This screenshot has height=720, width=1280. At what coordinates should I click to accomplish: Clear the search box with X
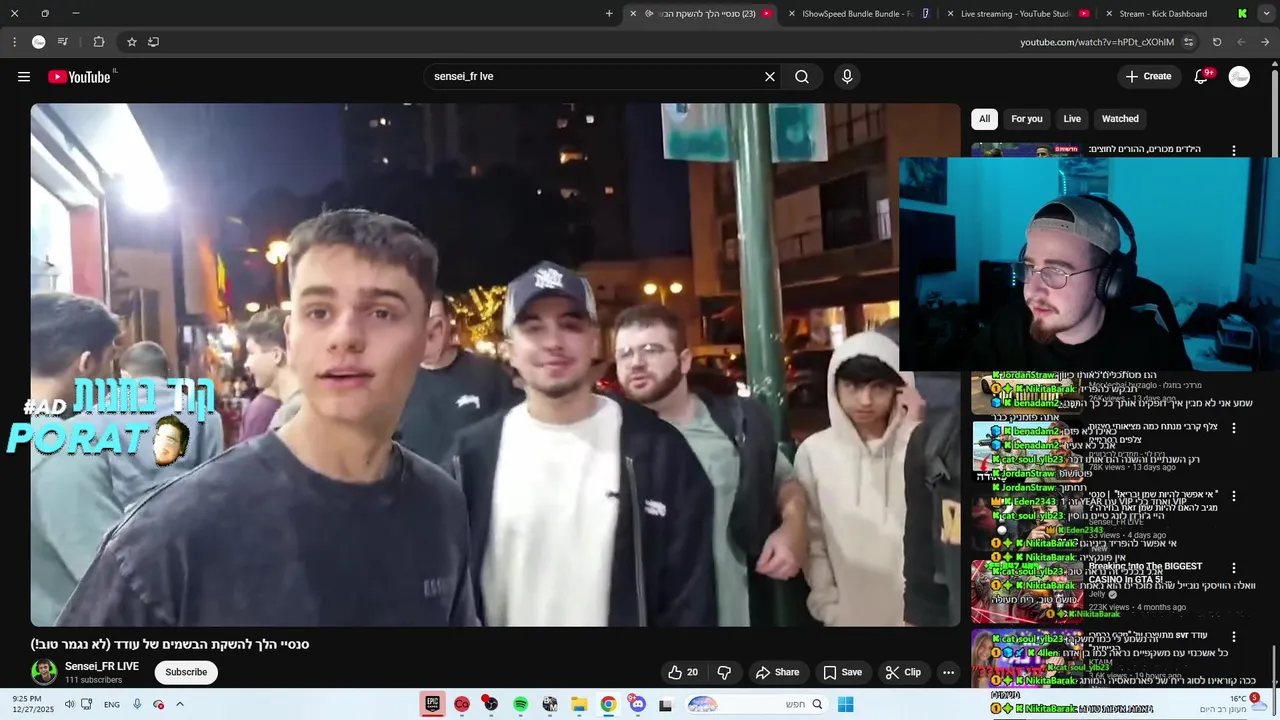tap(770, 77)
